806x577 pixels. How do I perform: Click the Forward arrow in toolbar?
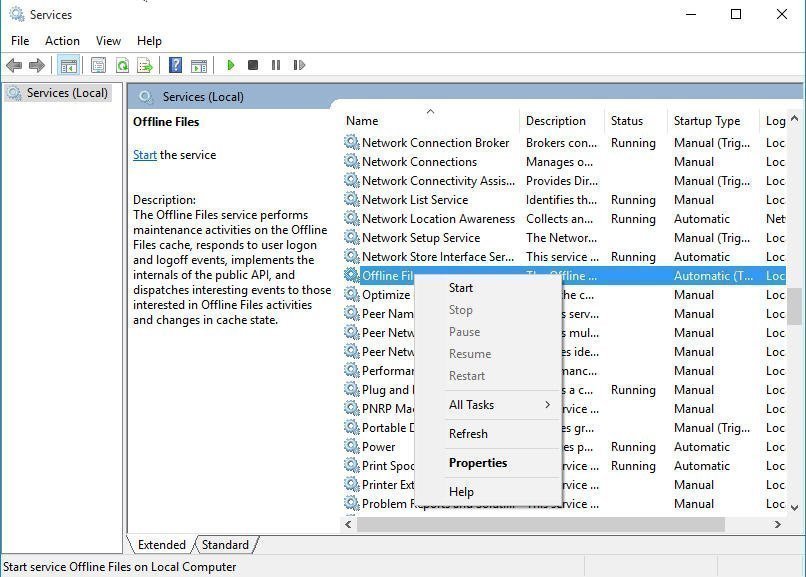[37, 66]
